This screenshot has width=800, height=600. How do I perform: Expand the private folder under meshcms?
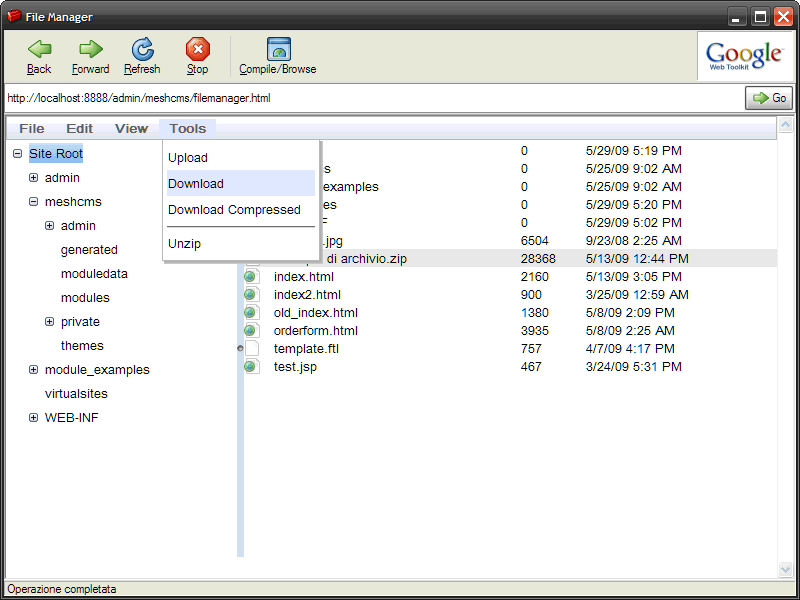coord(49,322)
